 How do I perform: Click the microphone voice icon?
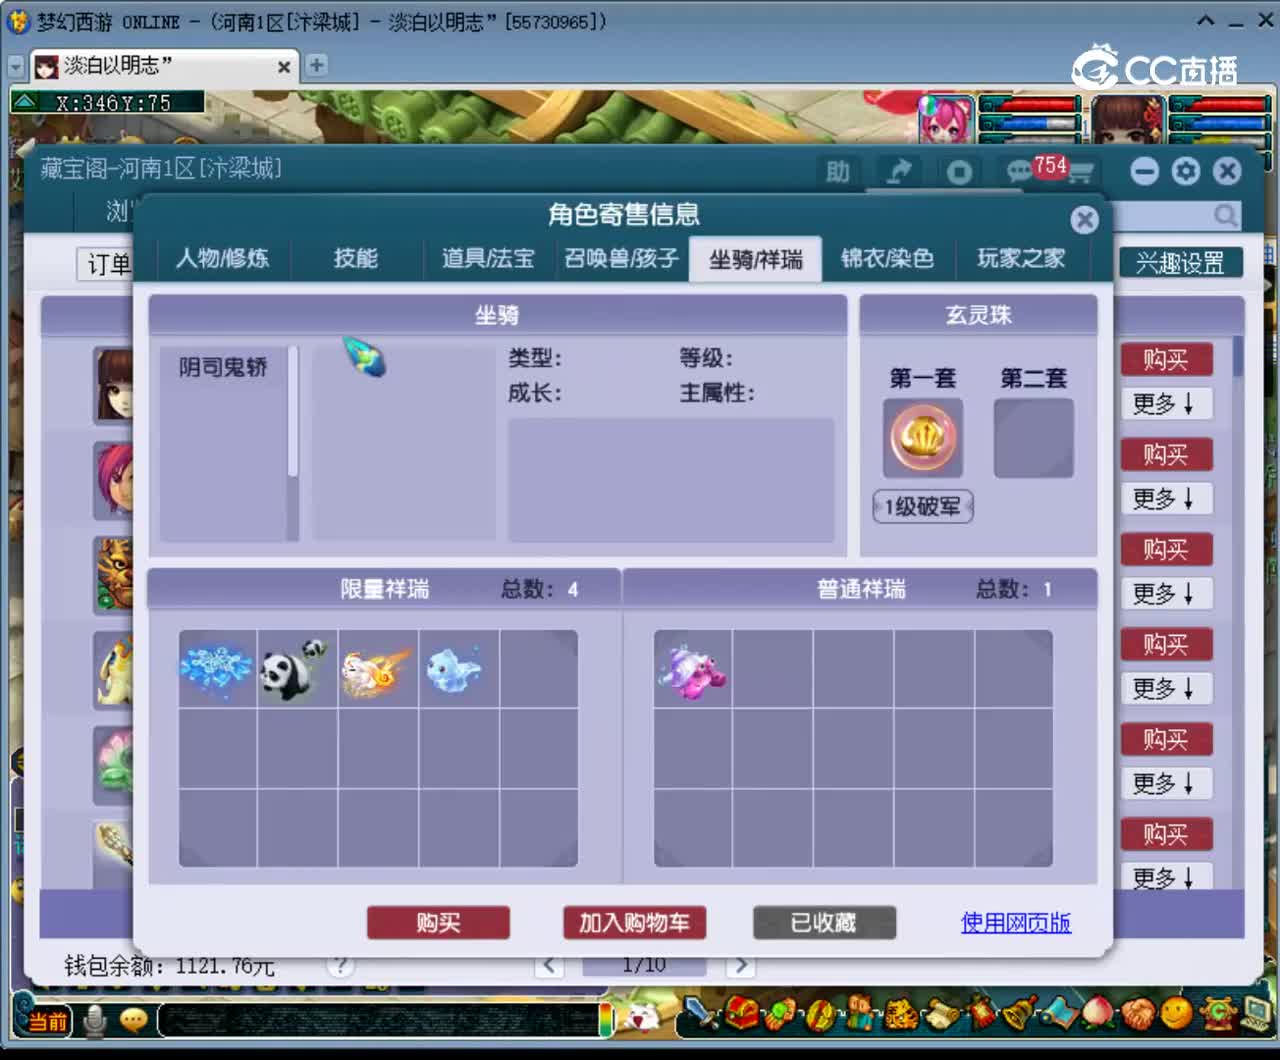(95, 1020)
